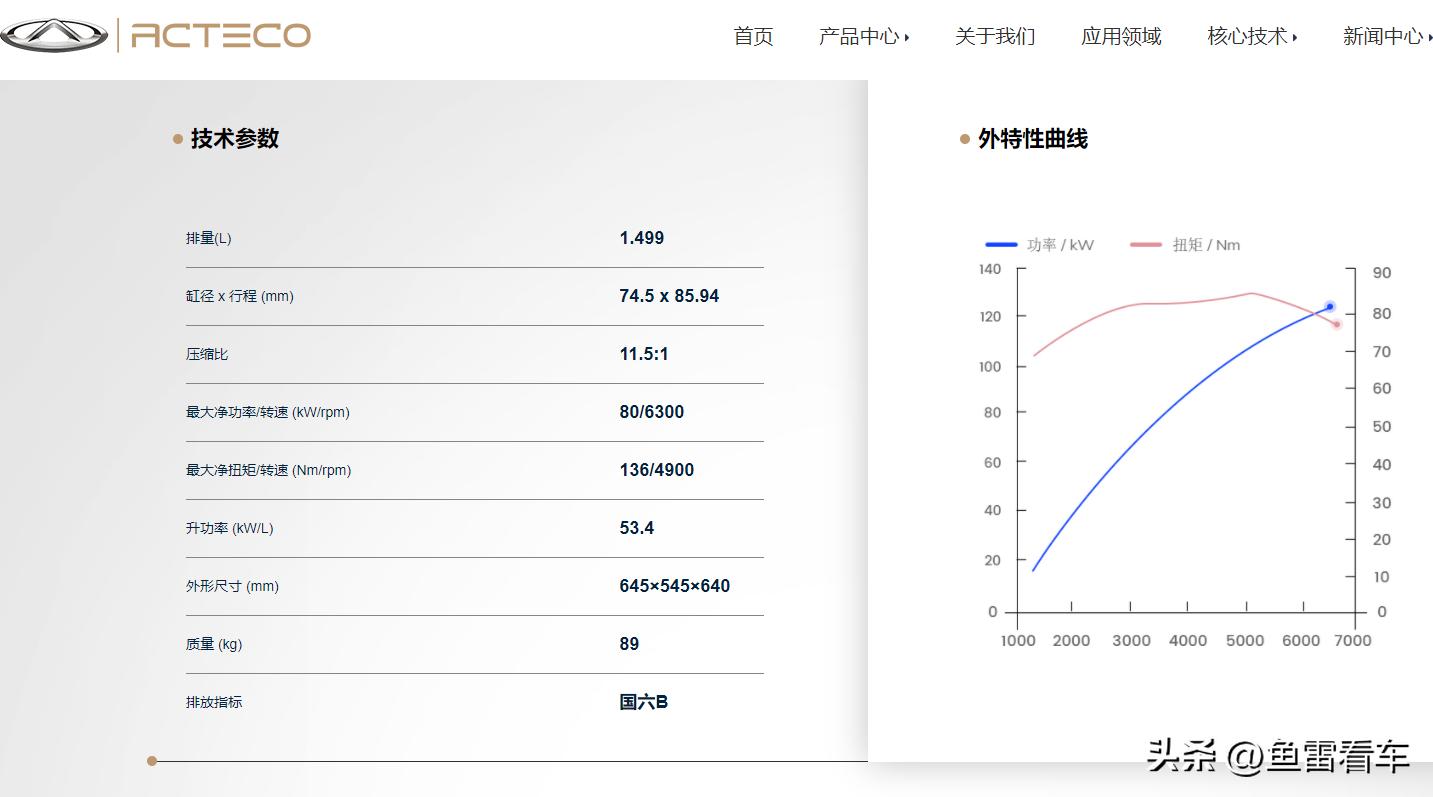Click the blue 功率/kW legend line icon
1433x797 pixels.
(1002, 244)
